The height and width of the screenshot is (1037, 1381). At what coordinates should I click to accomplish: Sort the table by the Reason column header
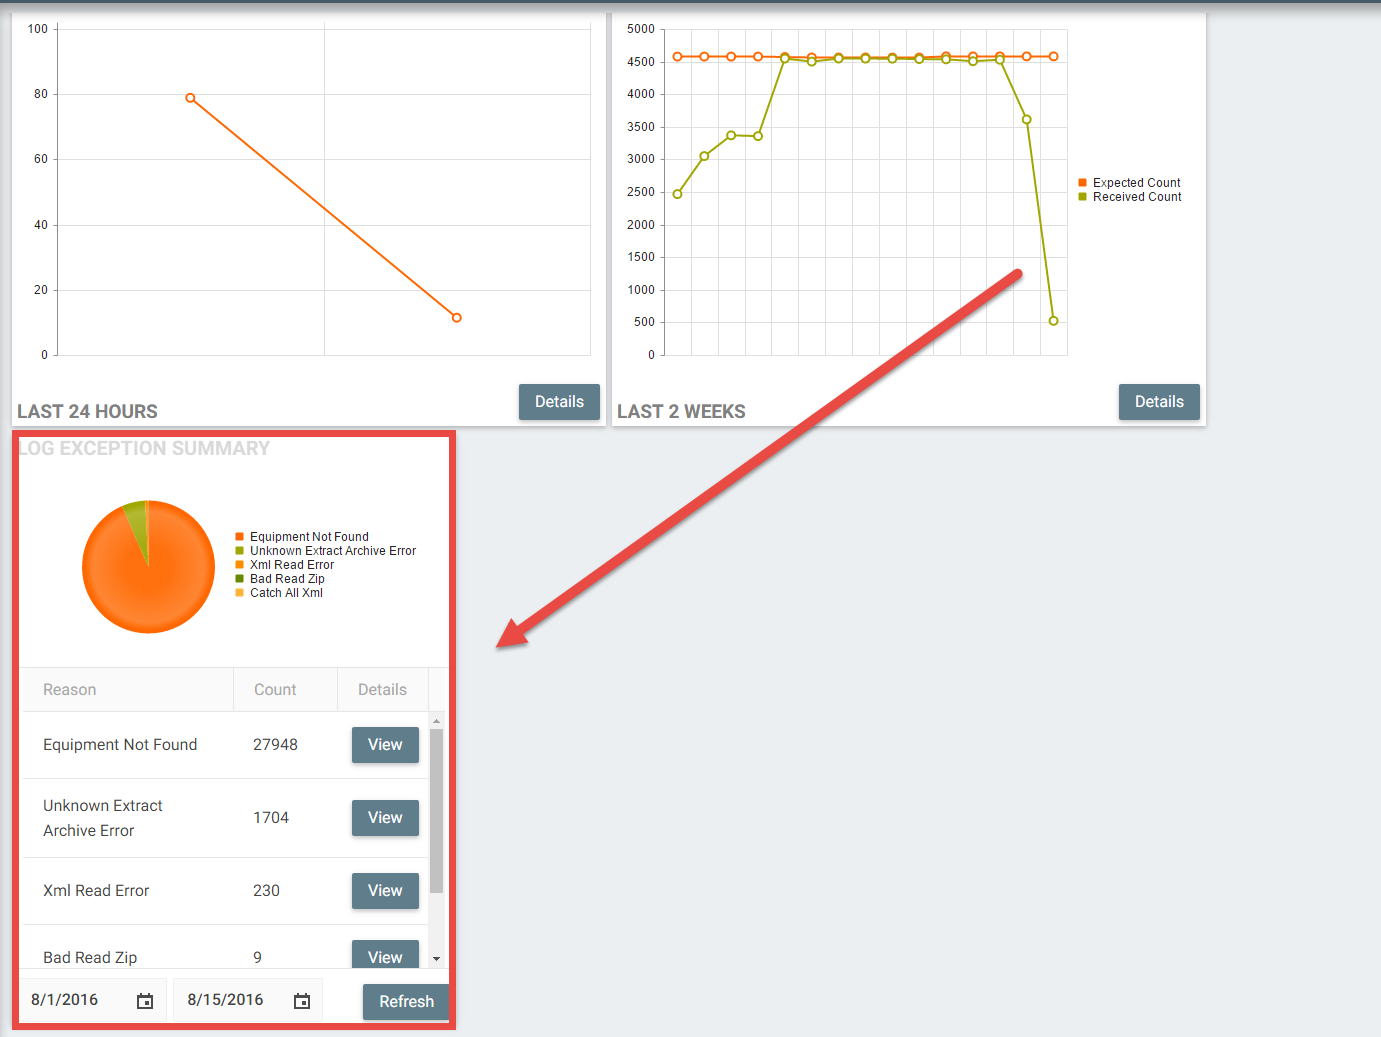(x=70, y=690)
